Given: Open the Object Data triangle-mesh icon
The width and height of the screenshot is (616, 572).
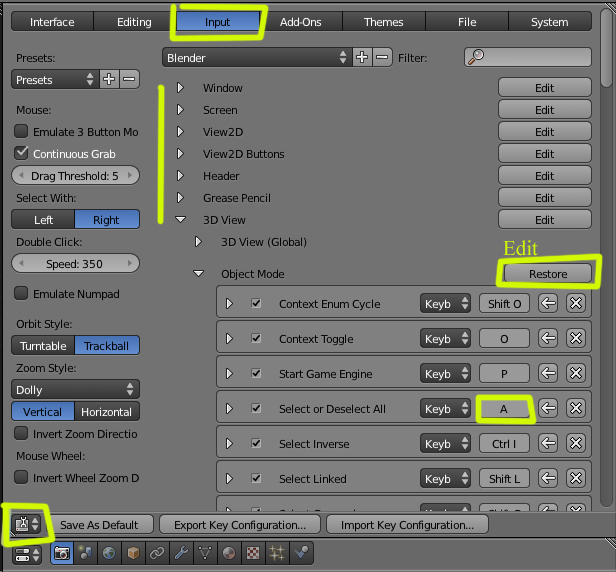Looking at the screenshot, I should pyautogui.click(x=205, y=554).
